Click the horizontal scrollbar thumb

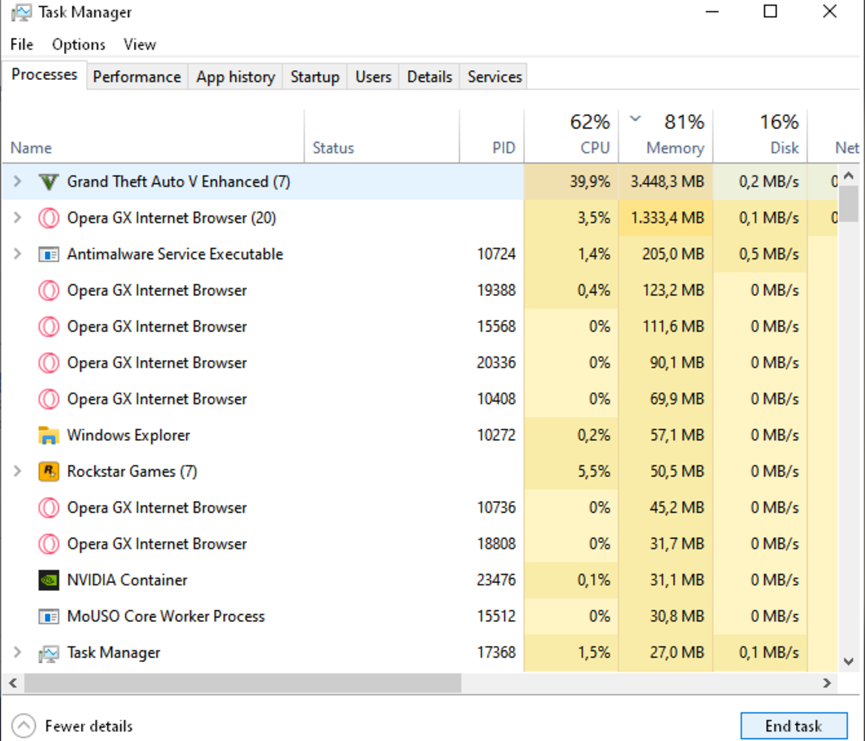click(243, 683)
